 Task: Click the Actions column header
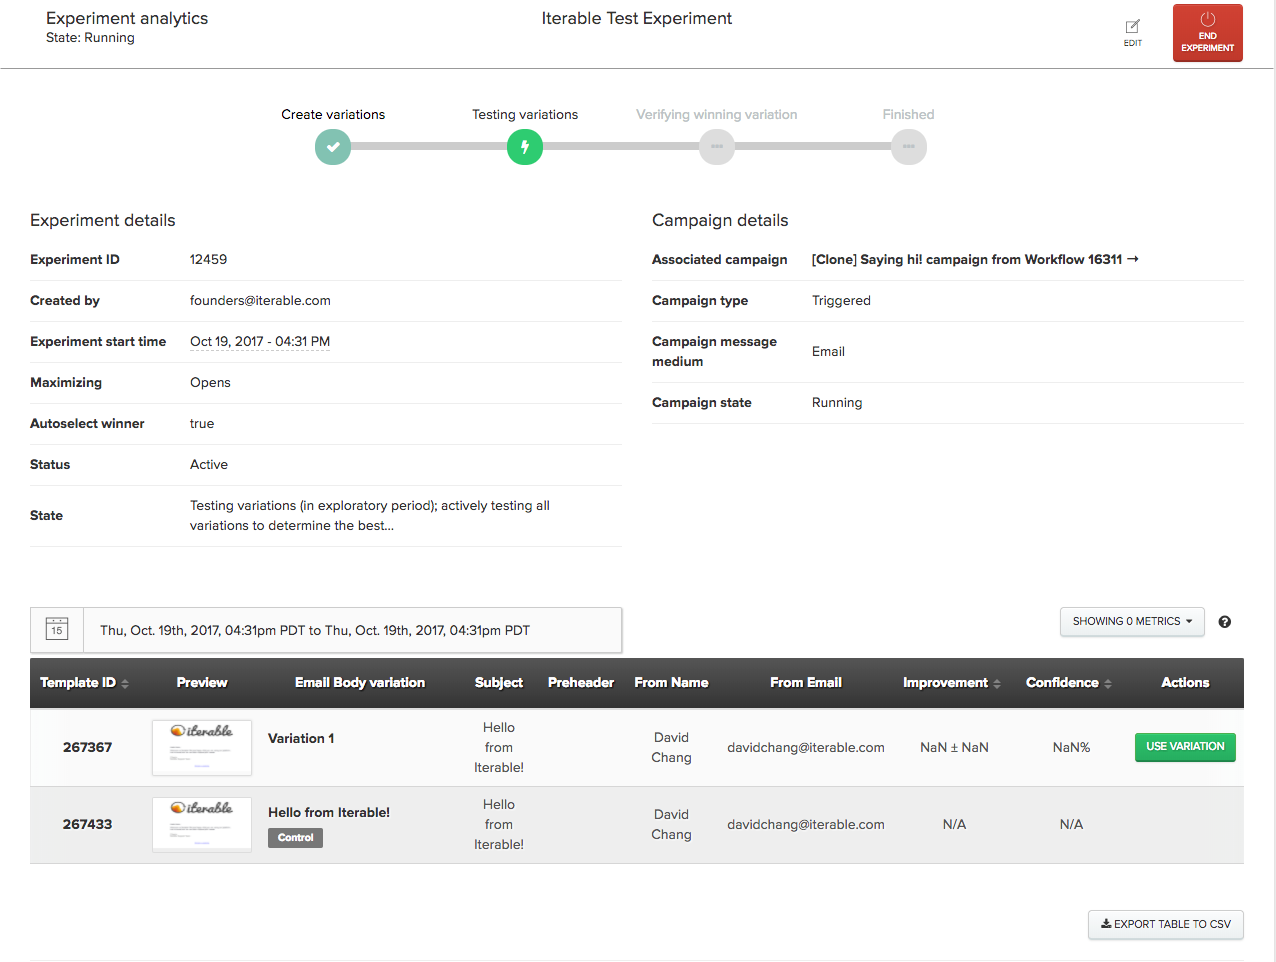pyautogui.click(x=1185, y=683)
